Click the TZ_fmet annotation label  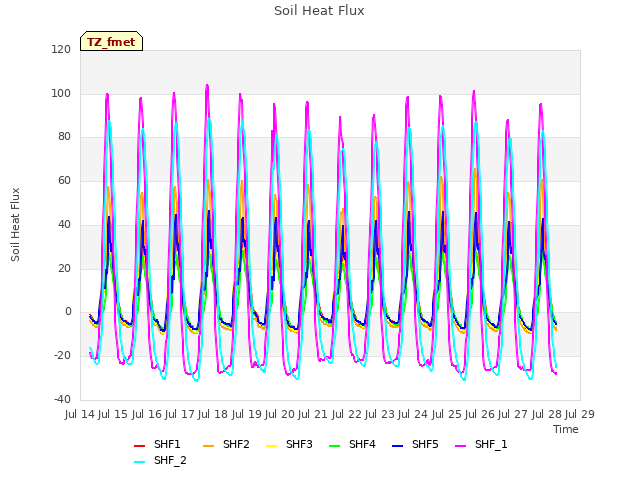111,42
